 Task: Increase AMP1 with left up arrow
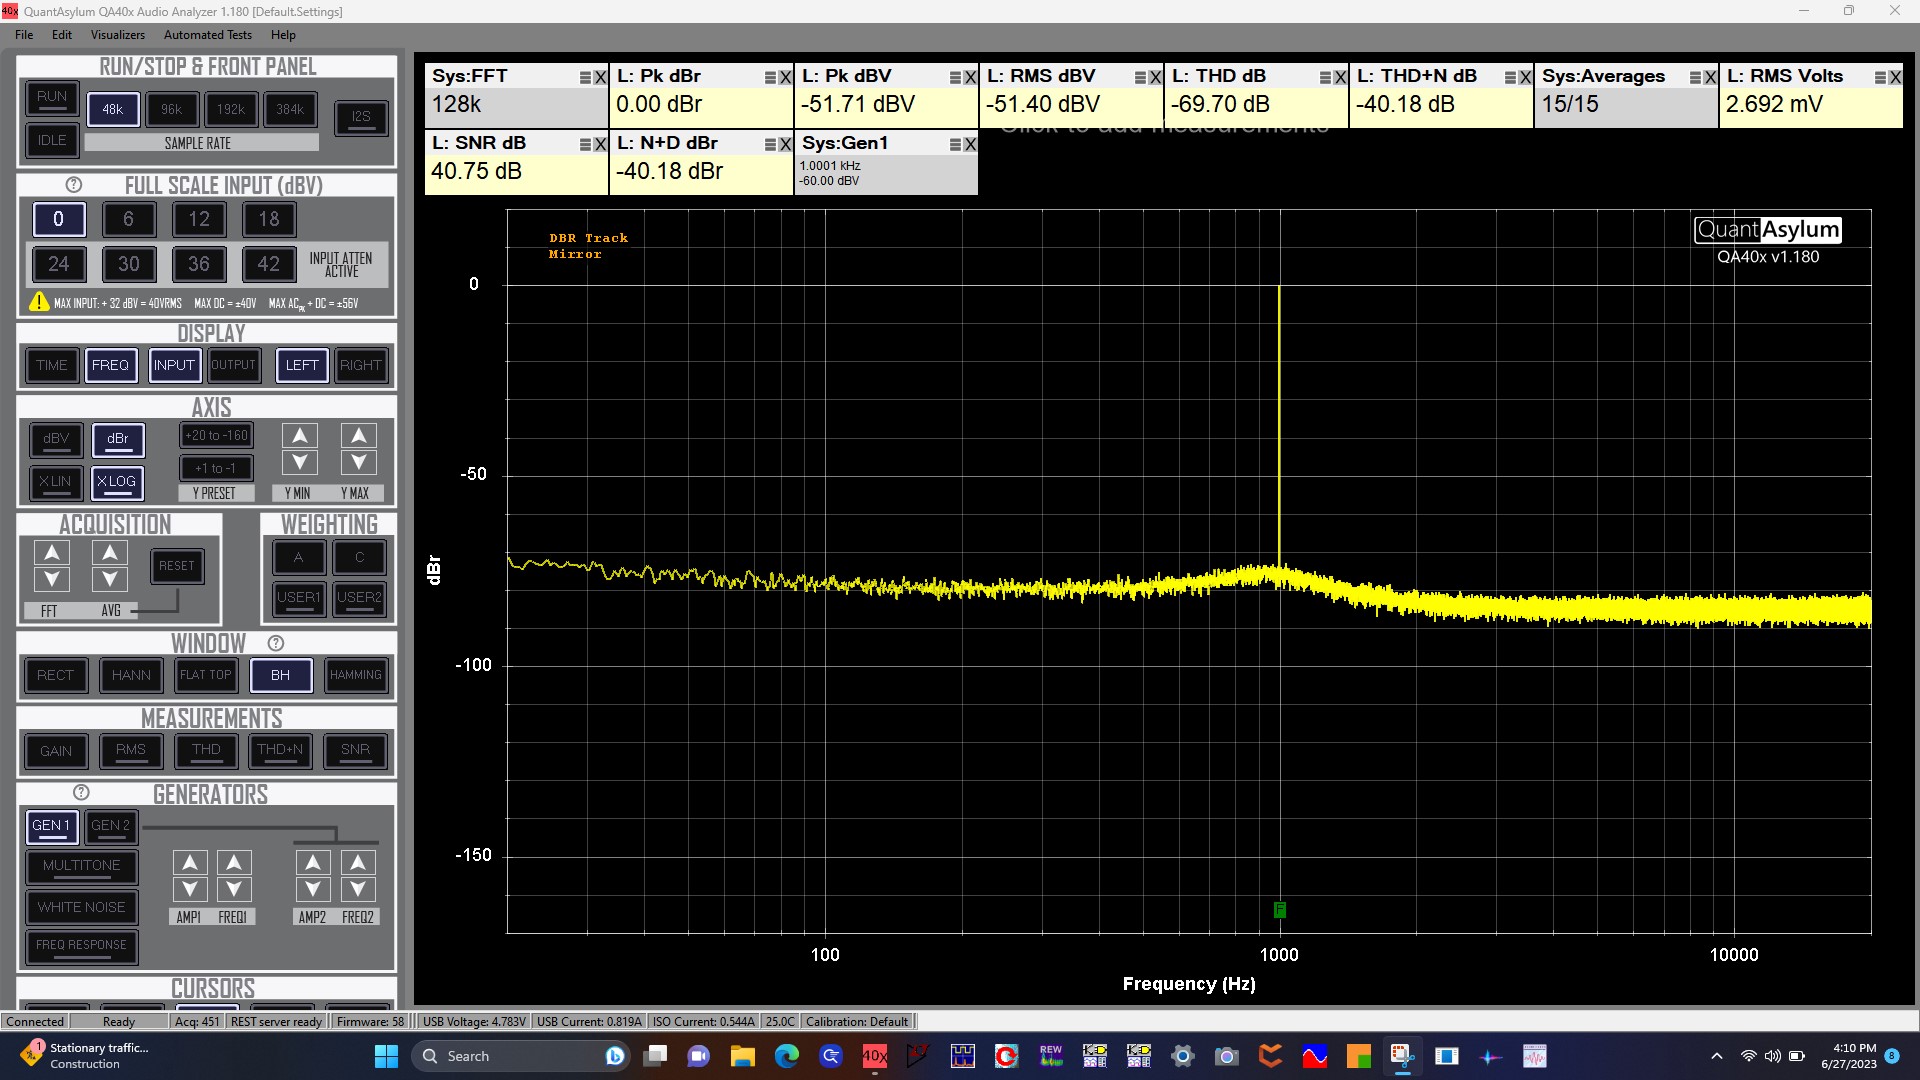click(190, 862)
